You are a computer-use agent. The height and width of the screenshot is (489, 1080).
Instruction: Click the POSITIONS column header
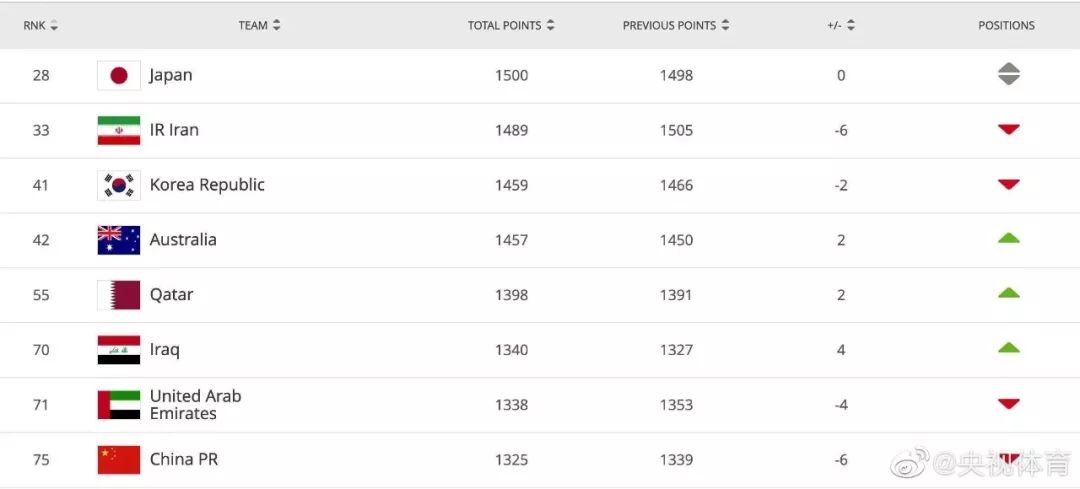(x=1006, y=26)
